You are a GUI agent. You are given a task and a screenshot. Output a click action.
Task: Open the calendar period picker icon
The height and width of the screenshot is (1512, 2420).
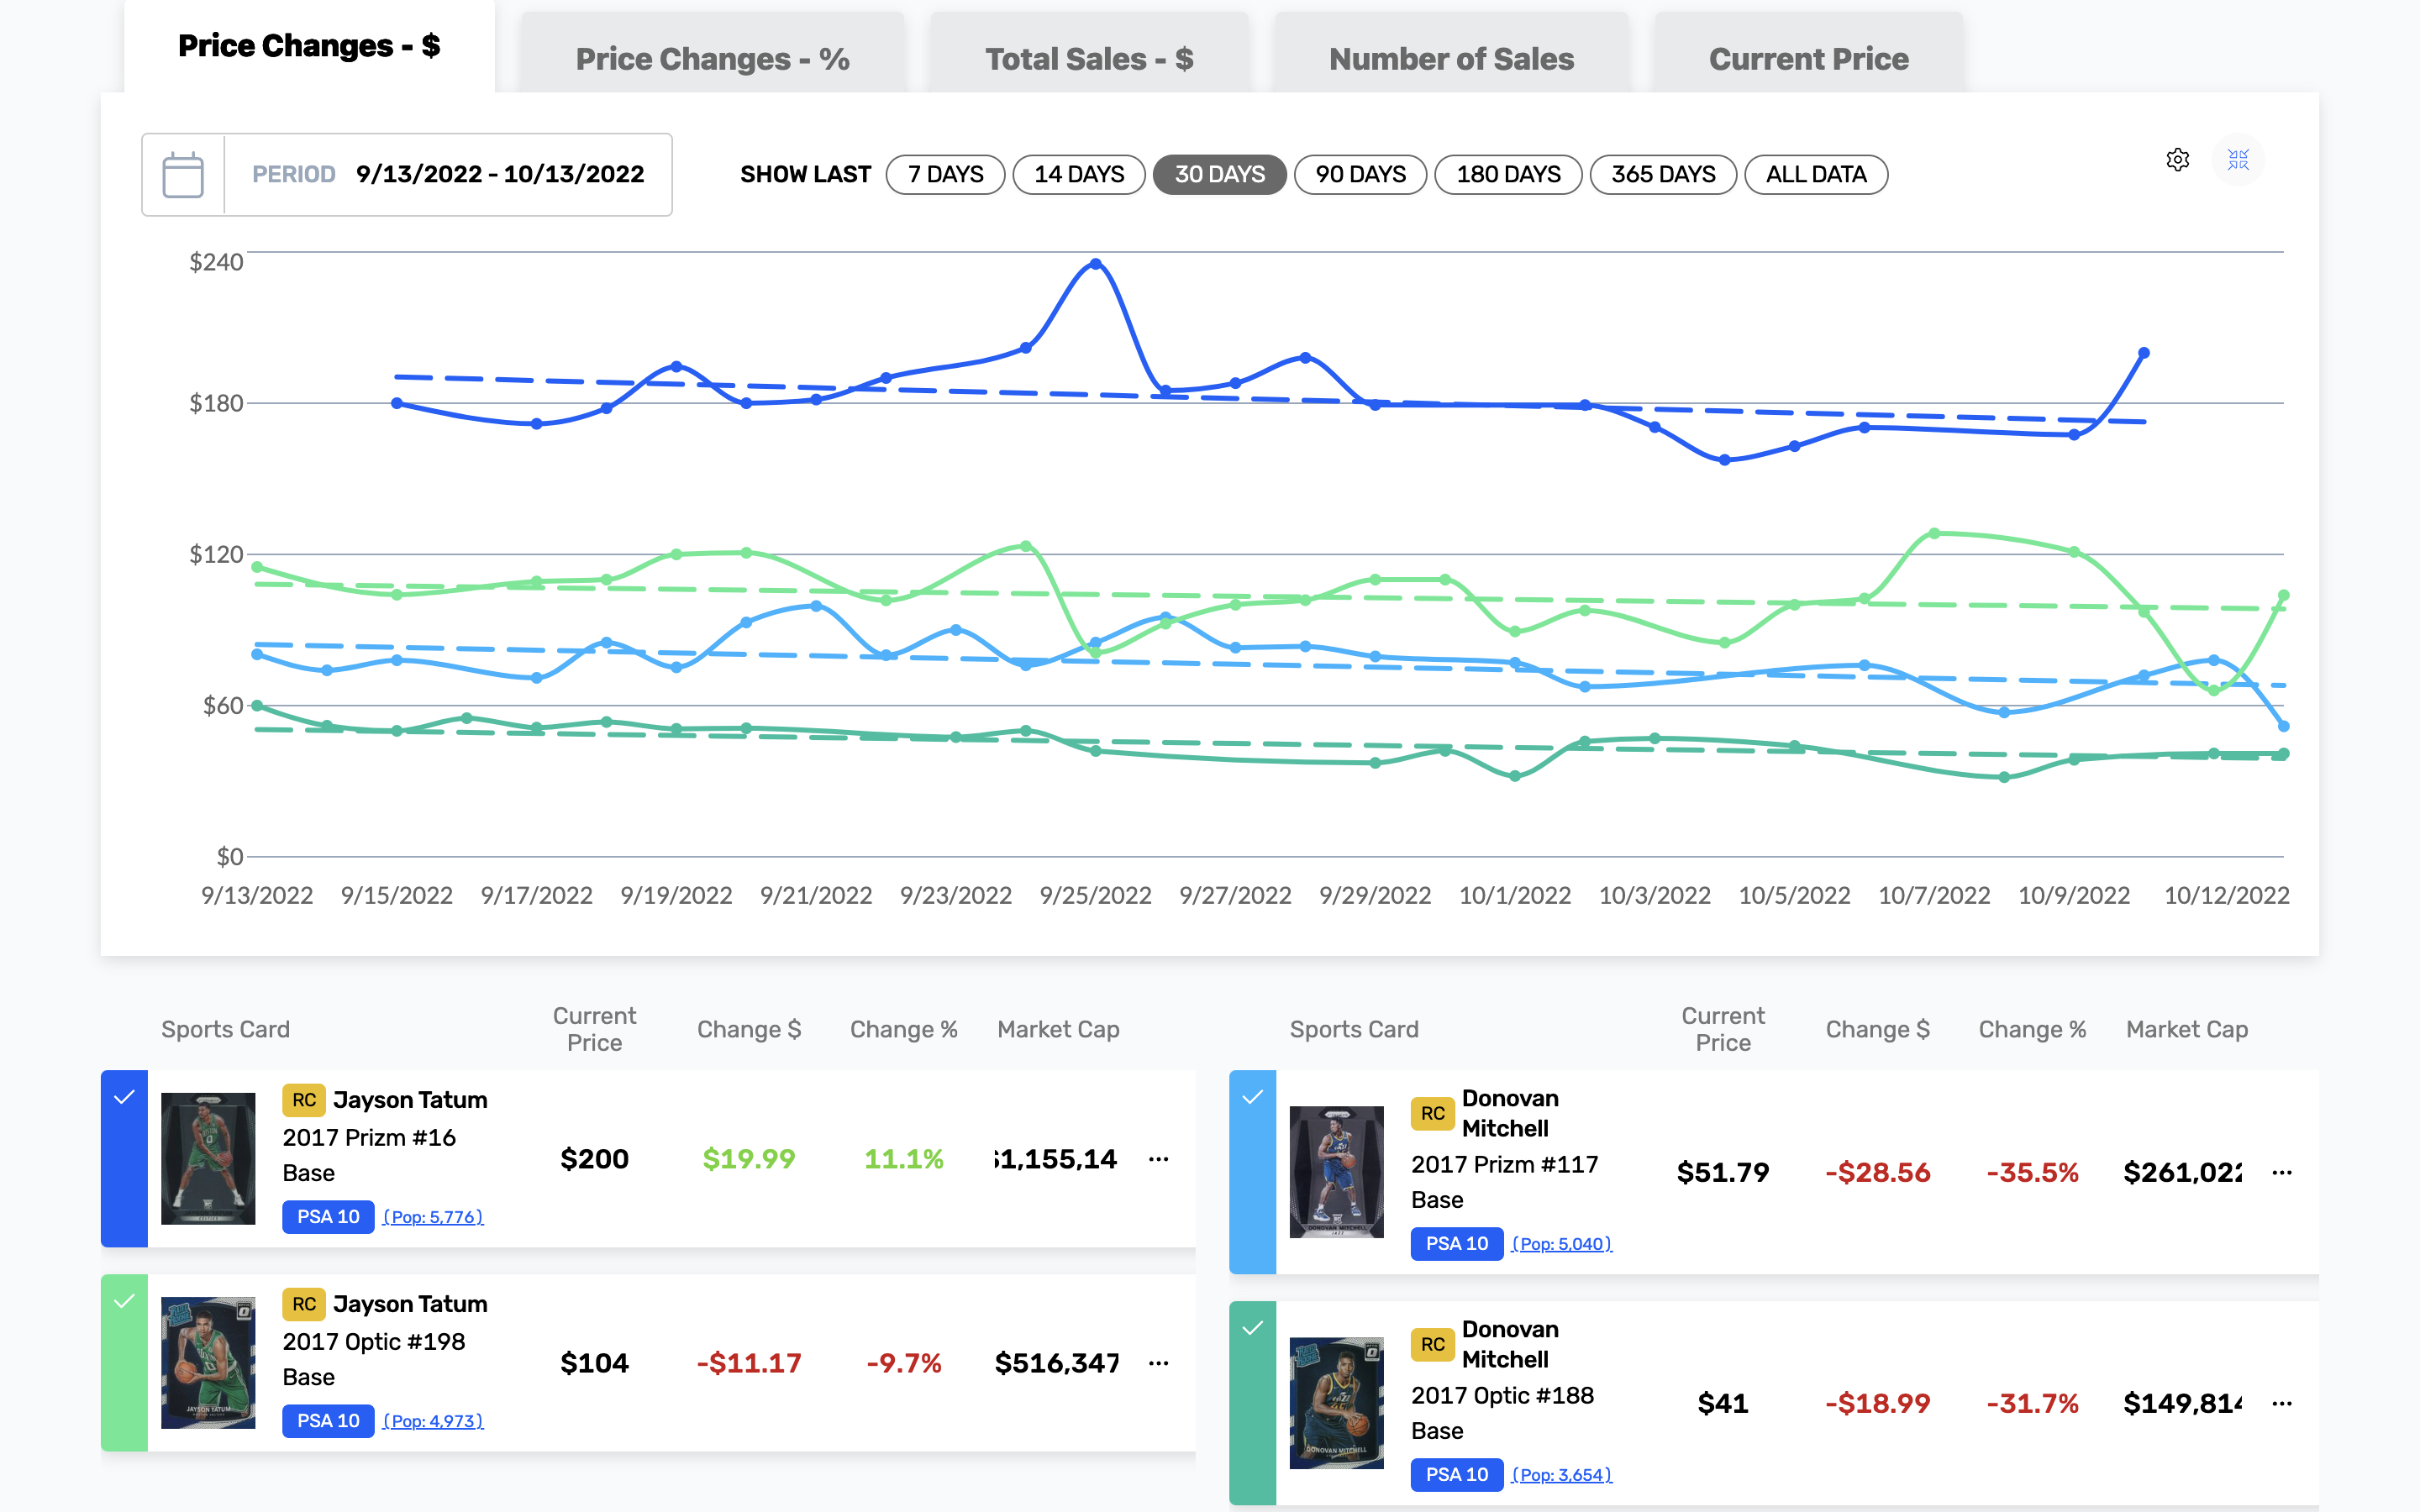(183, 175)
